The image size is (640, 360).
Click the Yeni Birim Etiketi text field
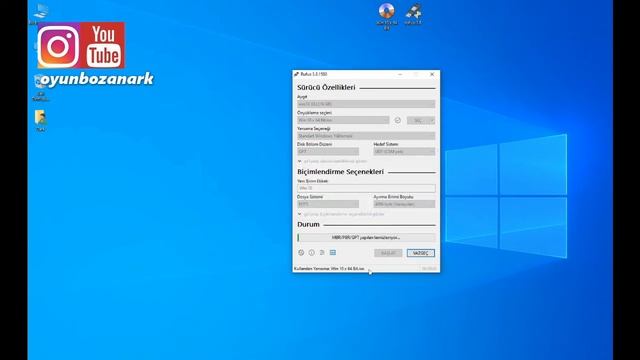click(x=366, y=188)
